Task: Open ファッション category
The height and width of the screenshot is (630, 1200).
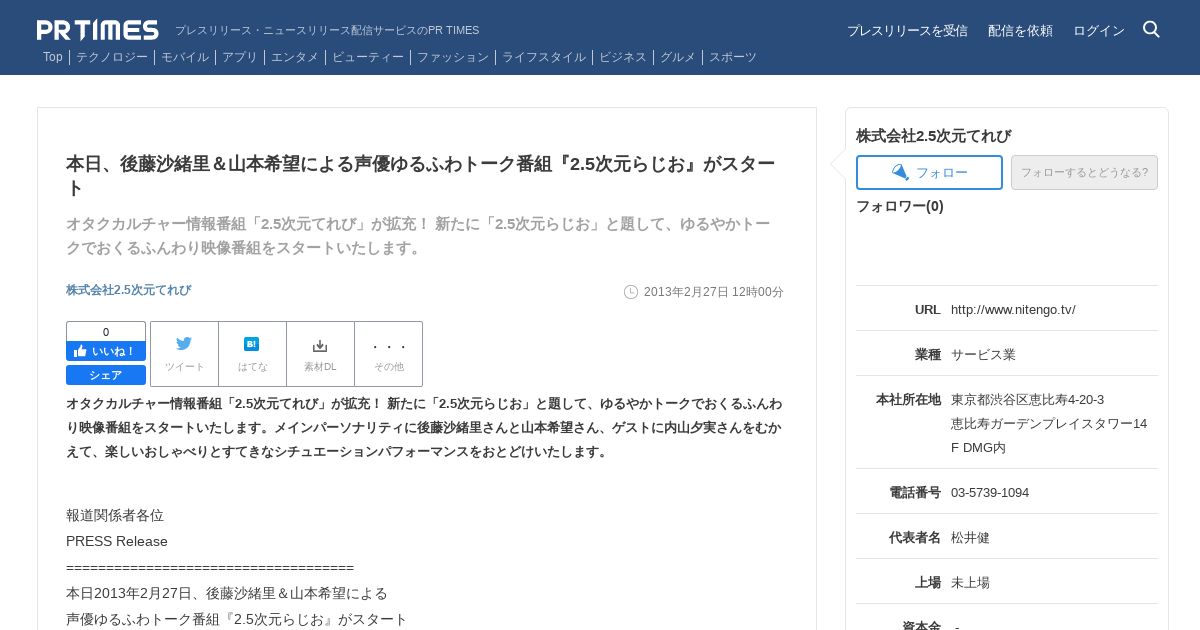Action: 453,57
